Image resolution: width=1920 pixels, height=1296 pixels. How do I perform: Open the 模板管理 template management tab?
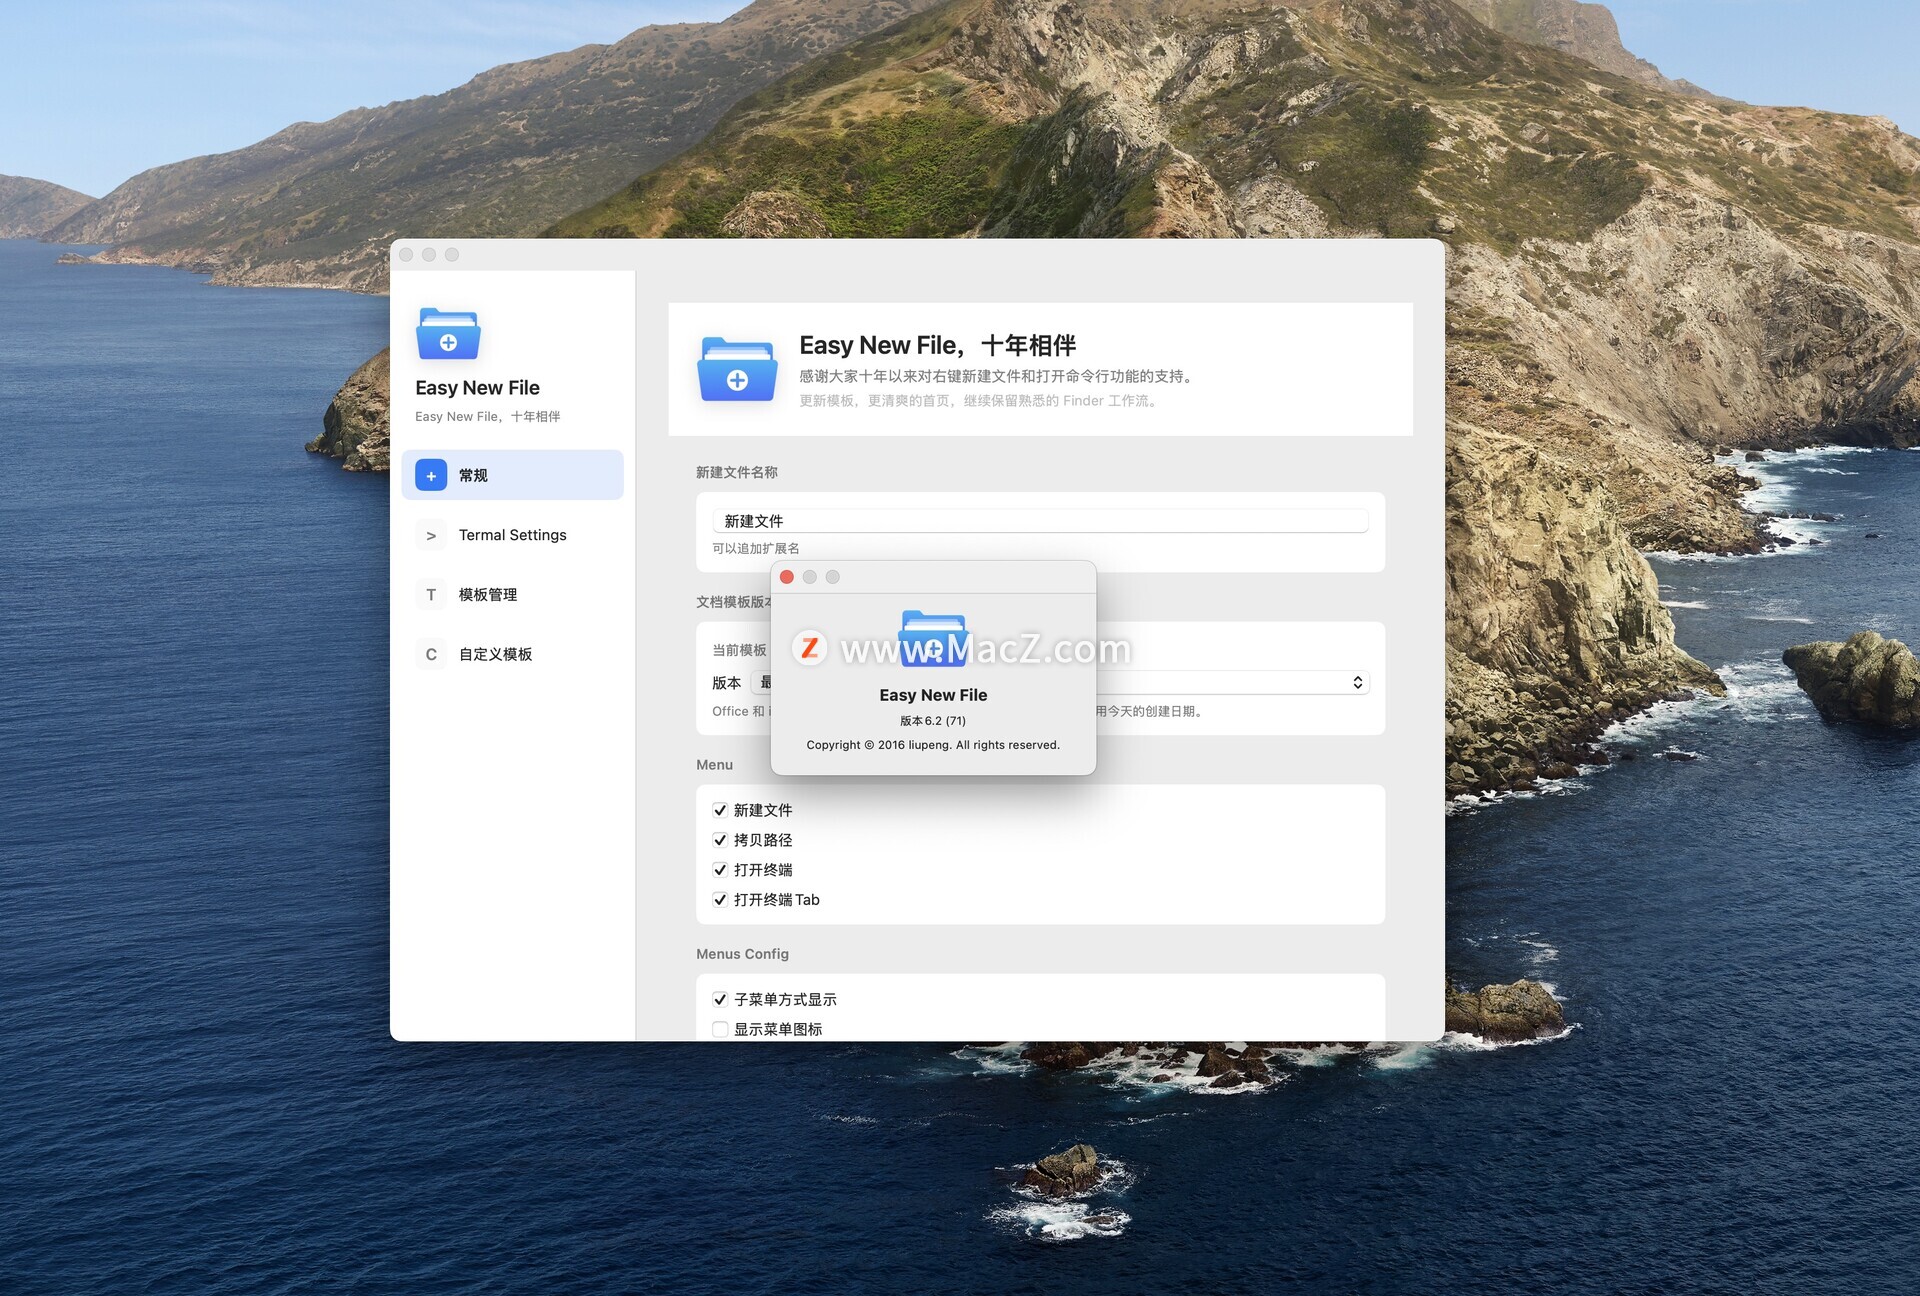[x=512, y=594]
